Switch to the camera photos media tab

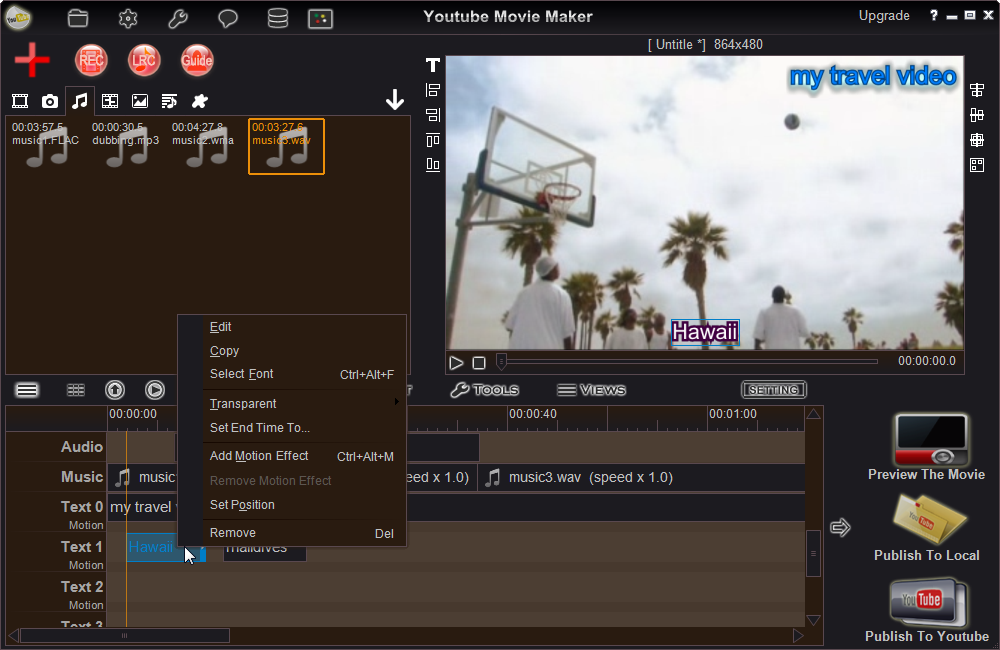pyautogui.click(x=50, y=101)
